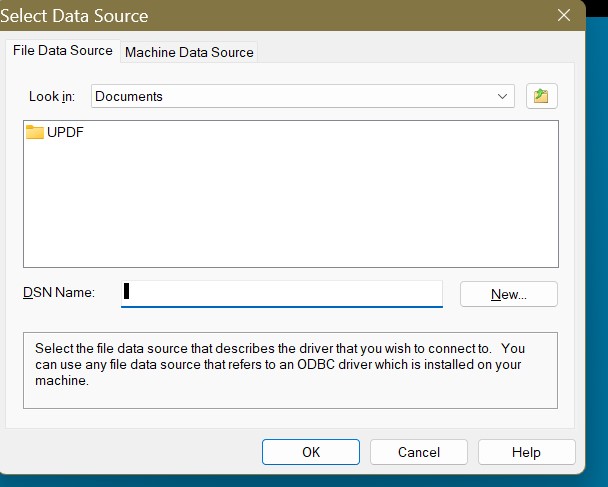
Task: Select the UPDF folder name
Action: point(65,132)
